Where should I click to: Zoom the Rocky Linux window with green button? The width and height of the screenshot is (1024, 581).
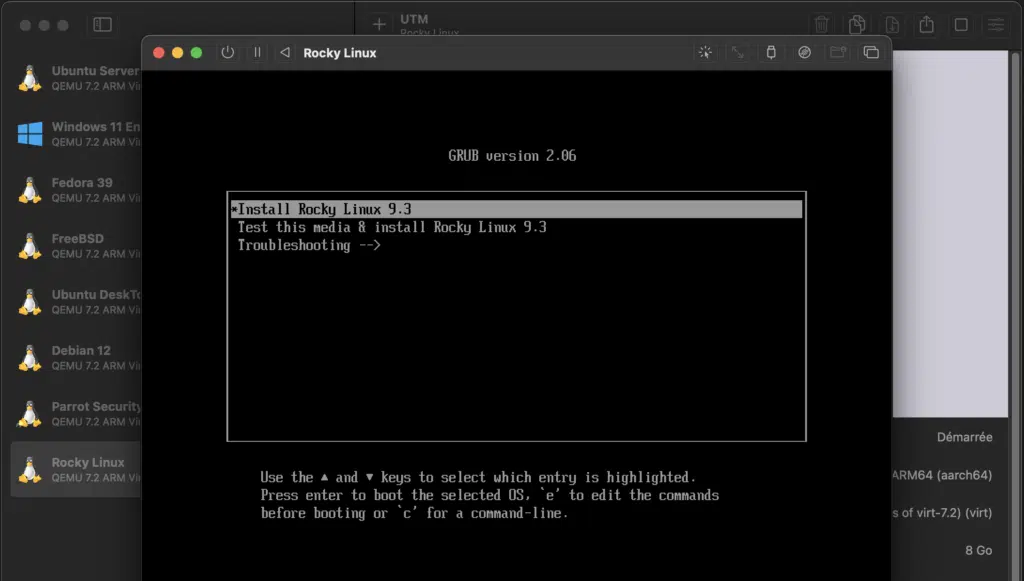[197, 52]
